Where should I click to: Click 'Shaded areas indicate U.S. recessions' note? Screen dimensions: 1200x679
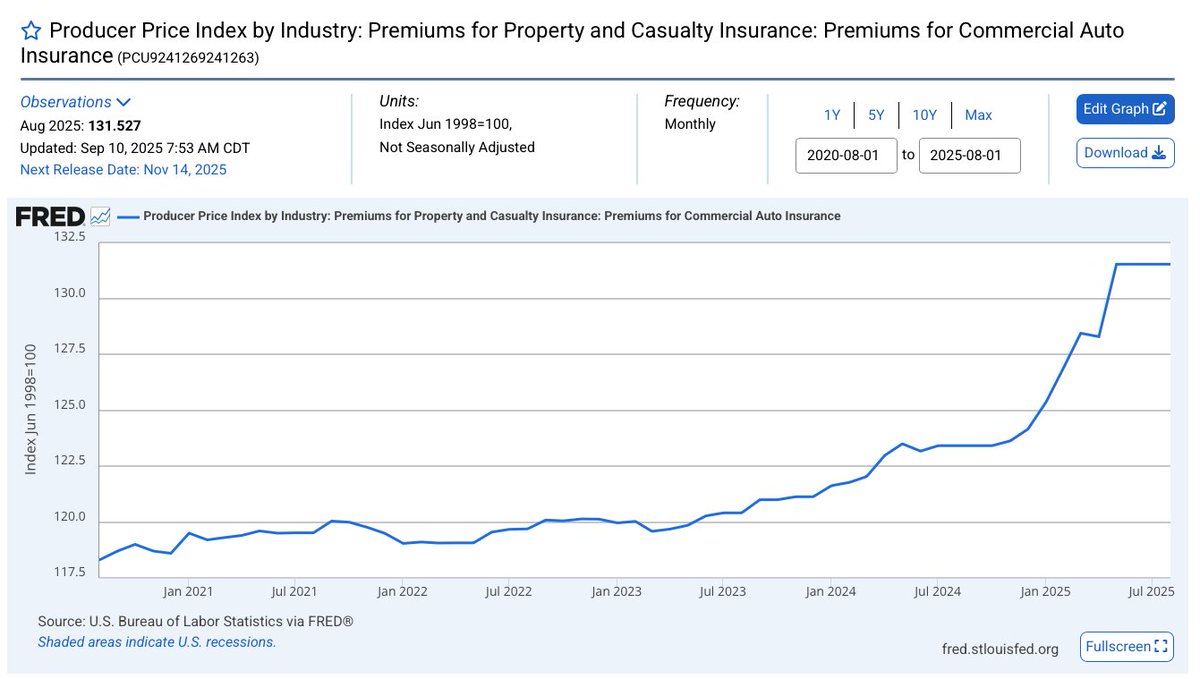pyautogui.click(x=157, y=642)
